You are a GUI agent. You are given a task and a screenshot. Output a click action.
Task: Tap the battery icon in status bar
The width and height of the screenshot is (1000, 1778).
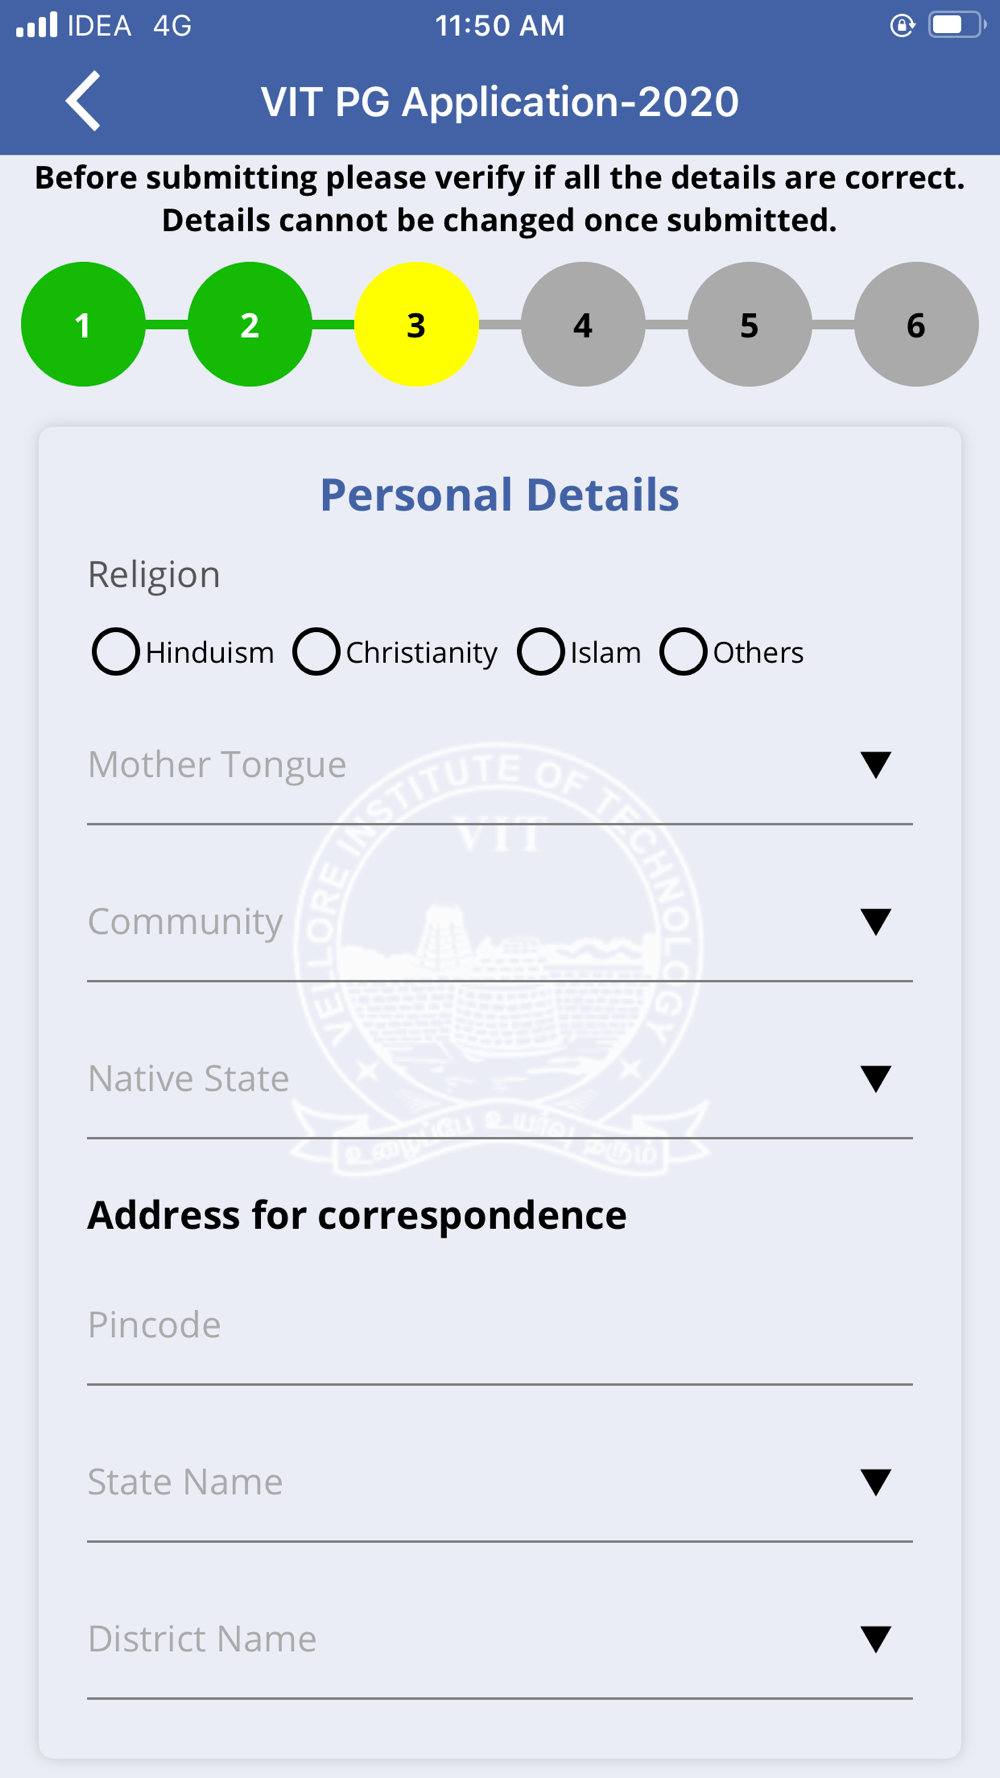click(955, 25)
